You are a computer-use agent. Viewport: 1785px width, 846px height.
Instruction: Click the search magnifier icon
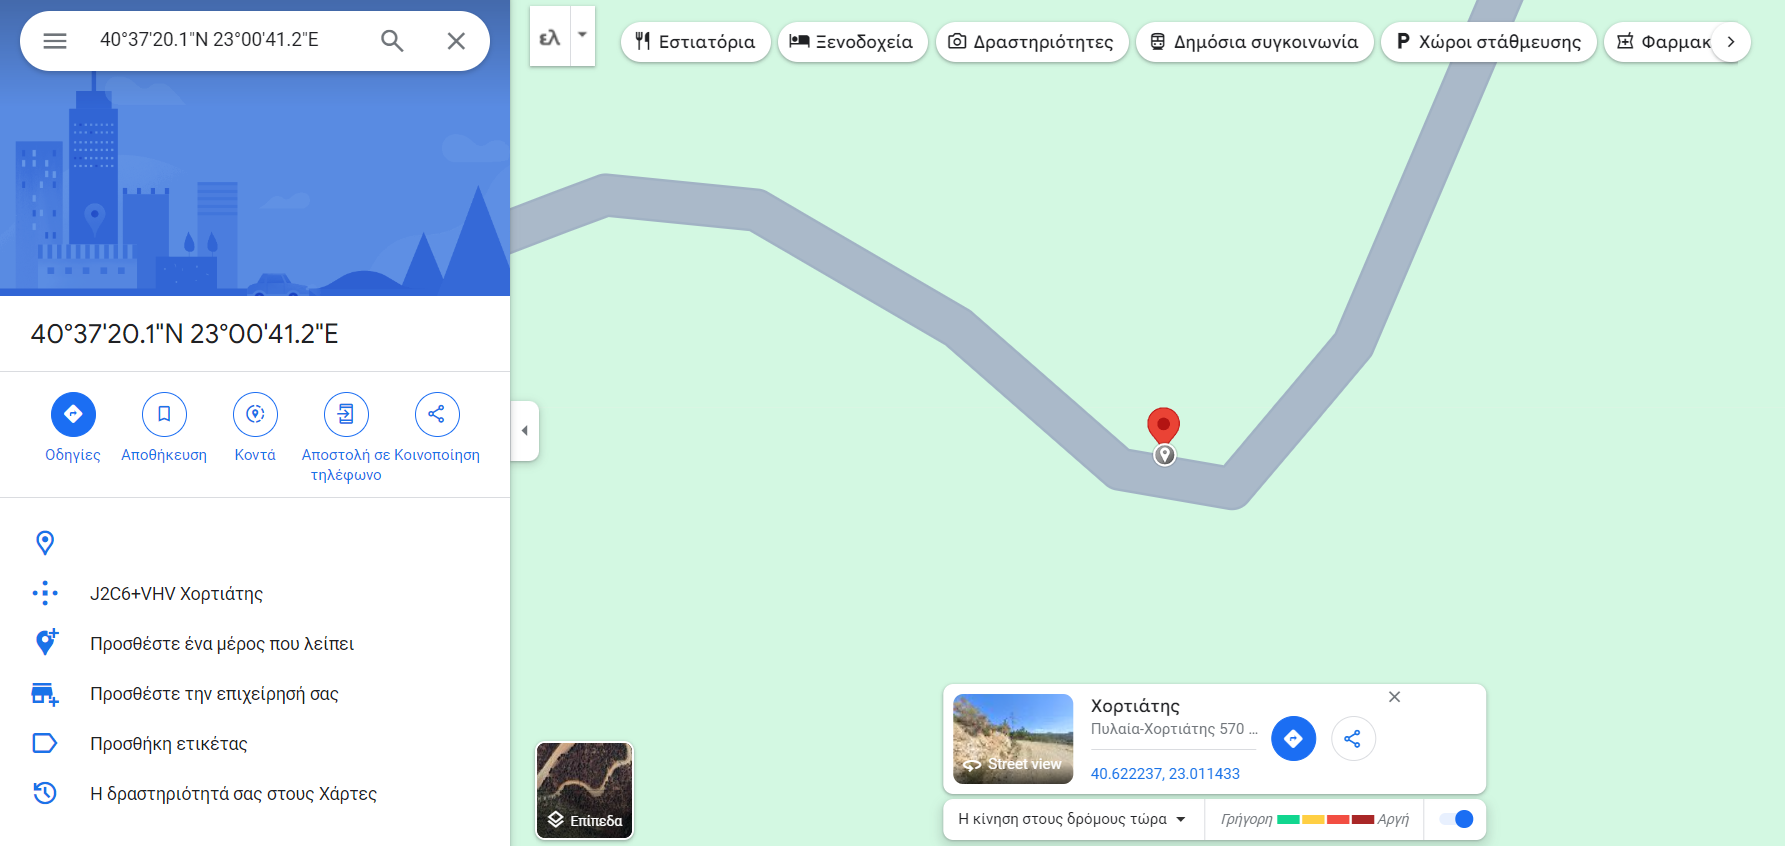(392, 41)
